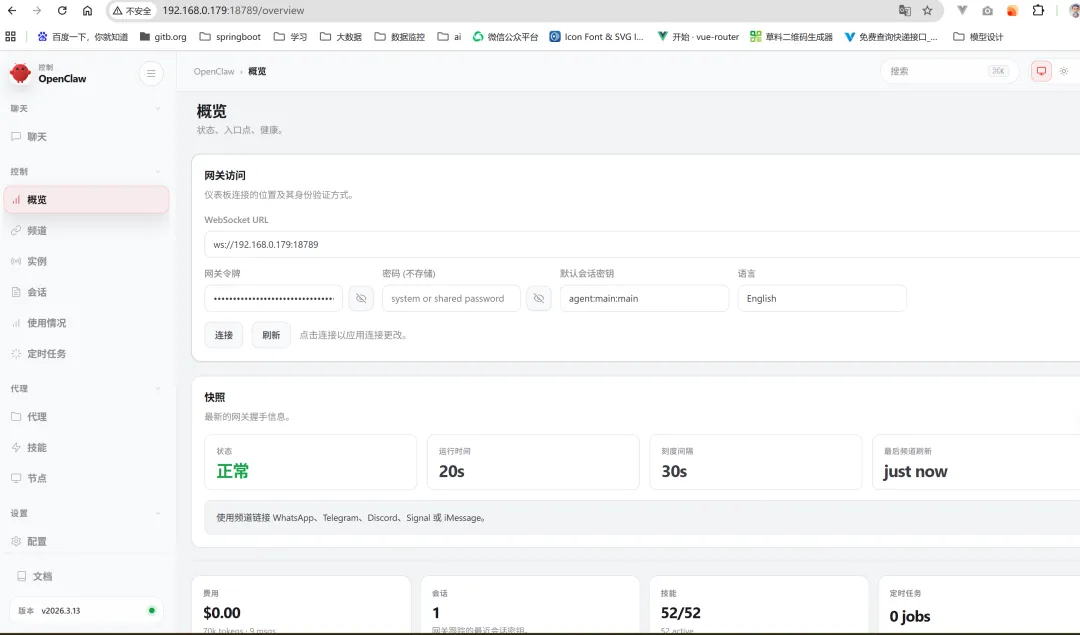Viewport: 1080px width, 635px height.
Task: Click the system or shared password field
Action: (x=451, y=298)
